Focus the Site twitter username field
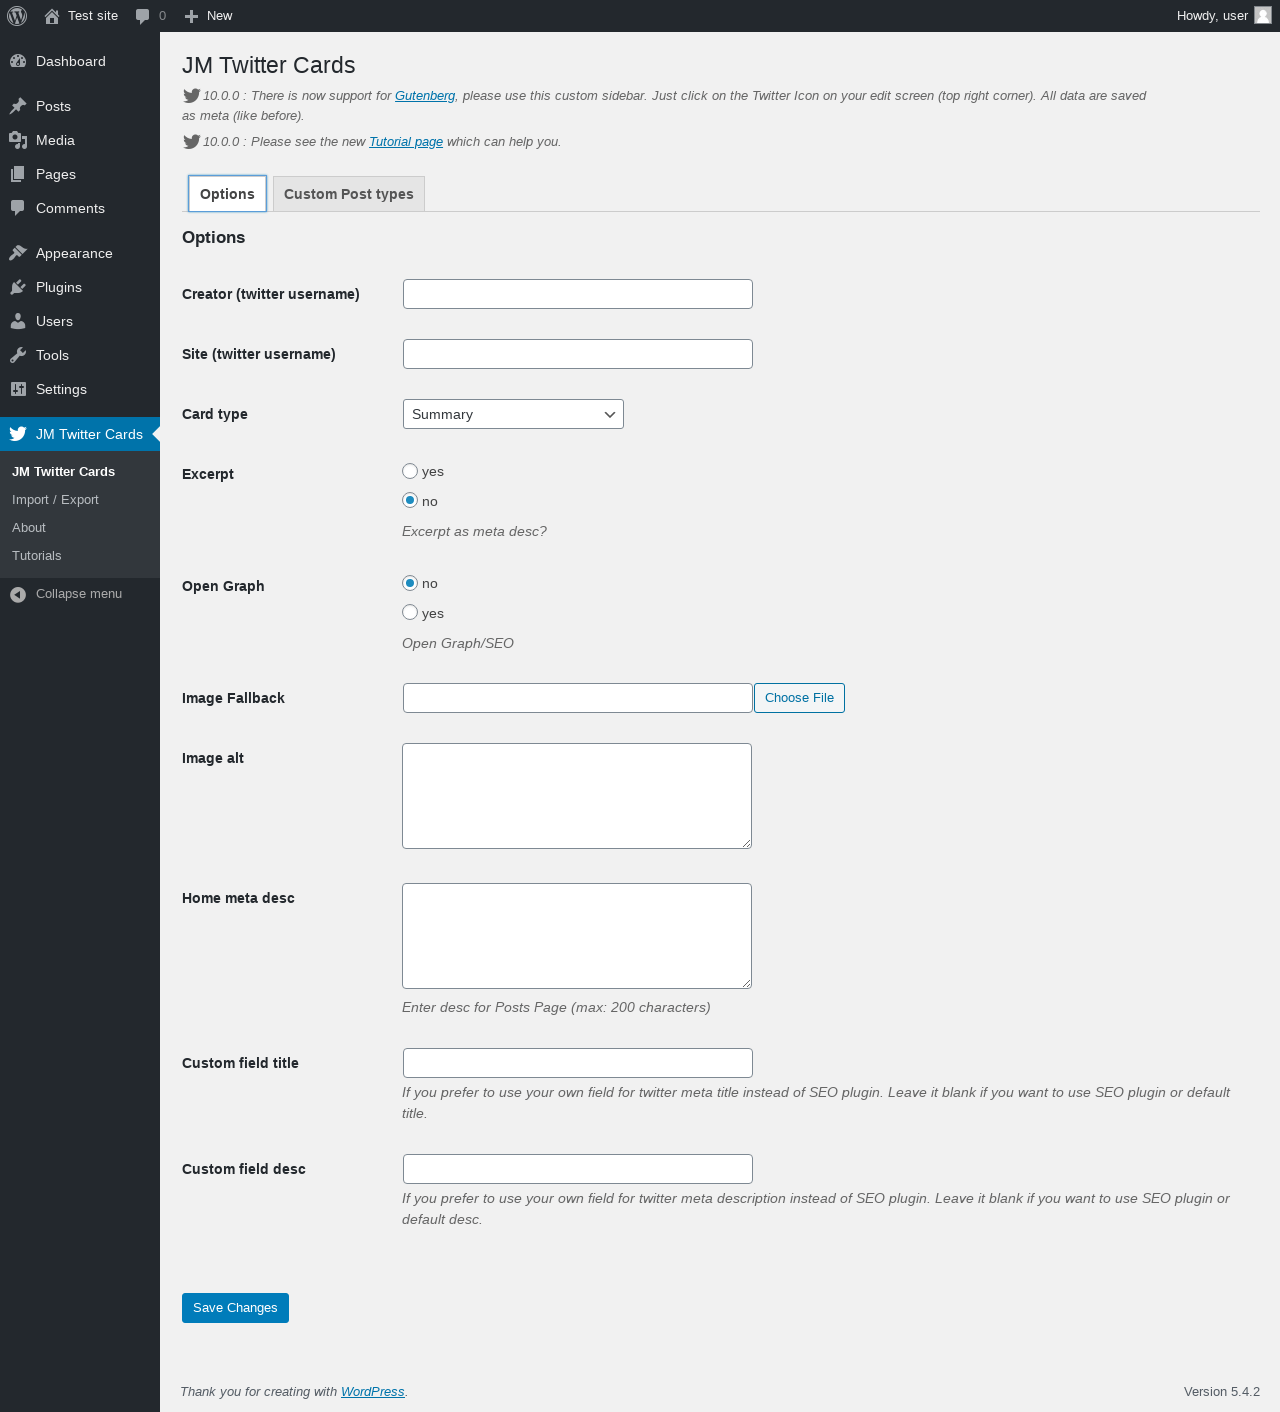 click(578, 354)
